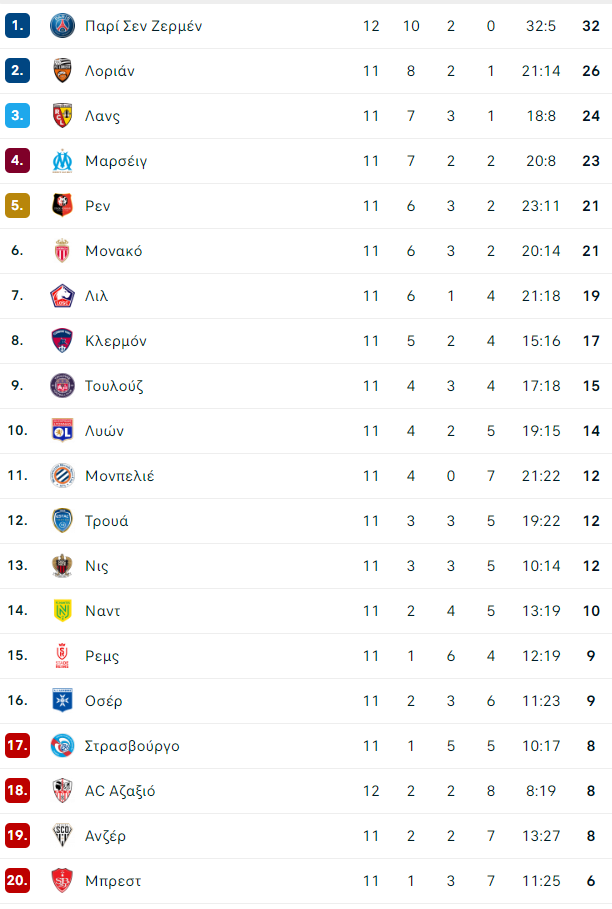Open the Μπρεστ team link
Image resolution: width=612 pixels, height=909 pixels.
pyautogui.click(x=113, y=881)
